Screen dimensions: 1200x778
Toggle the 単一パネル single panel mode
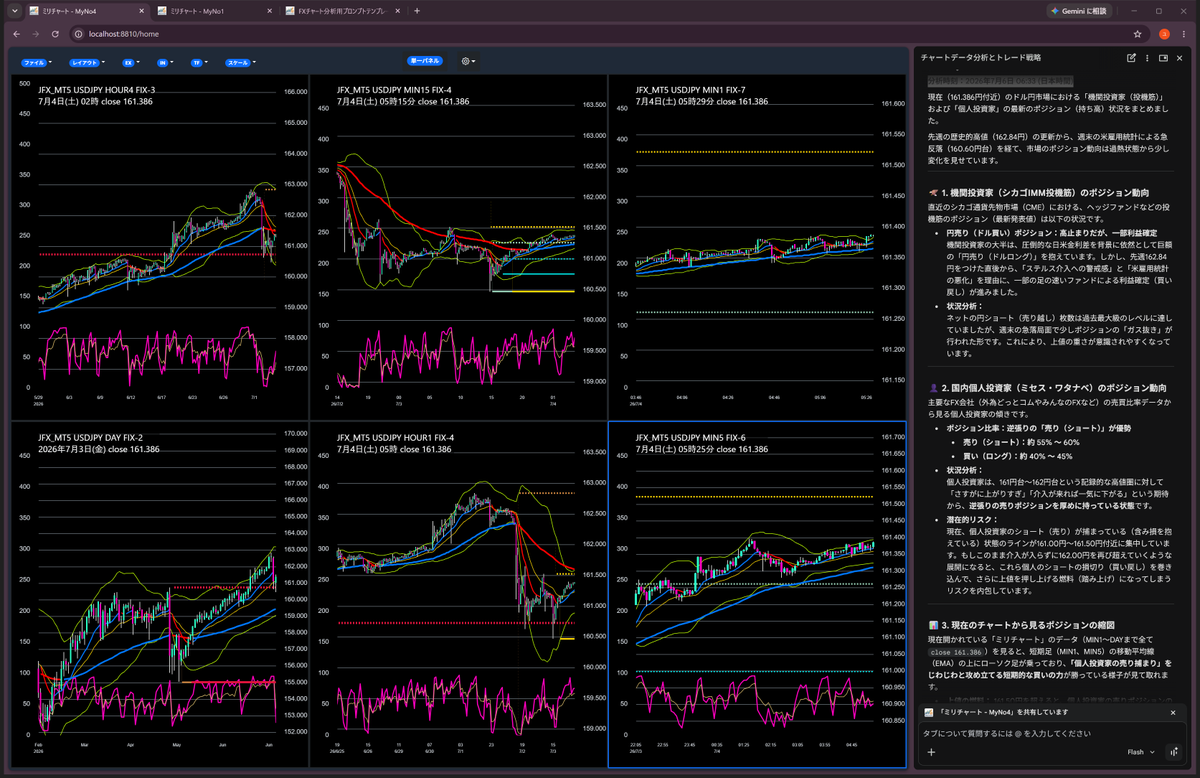pyautogui.click(x=424, y=61)
